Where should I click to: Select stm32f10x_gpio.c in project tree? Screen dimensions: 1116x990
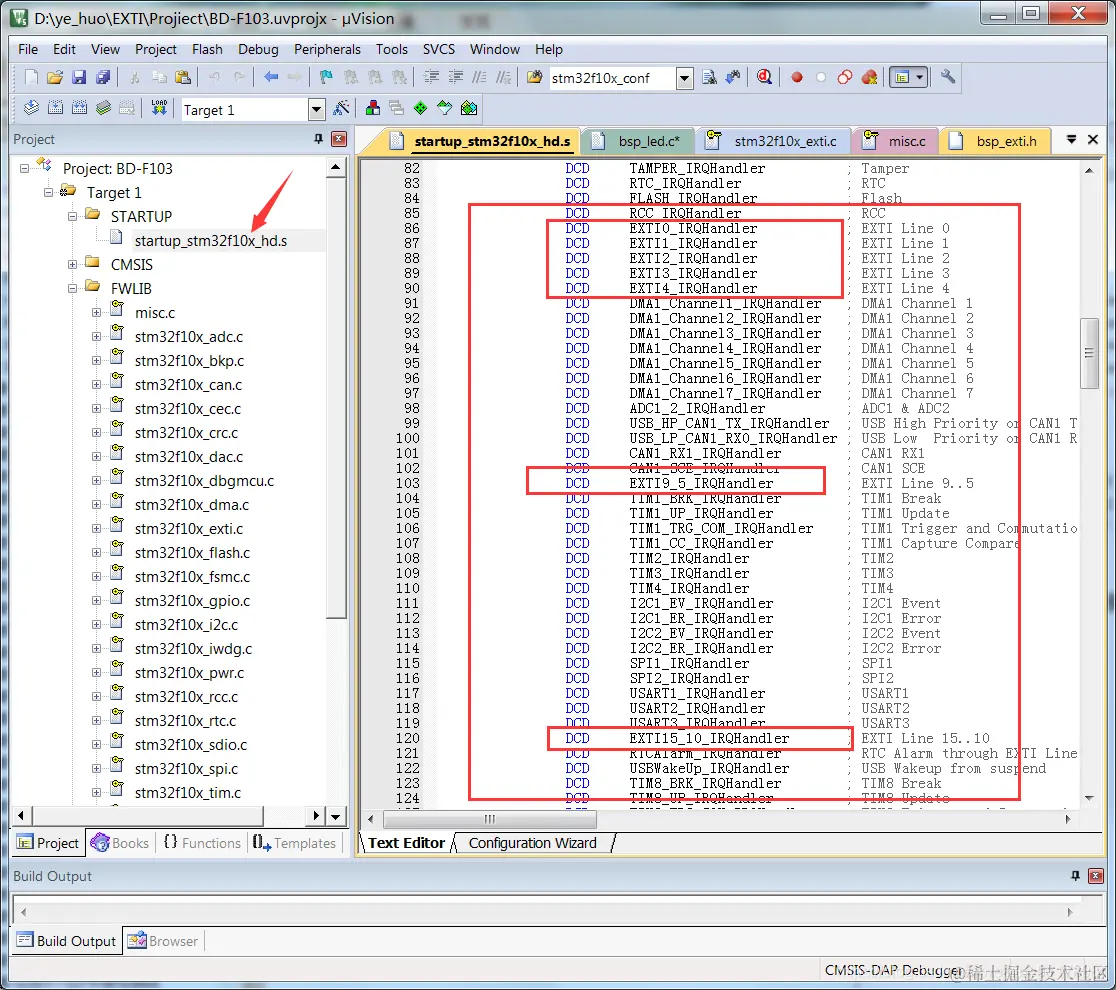[192, 601]
